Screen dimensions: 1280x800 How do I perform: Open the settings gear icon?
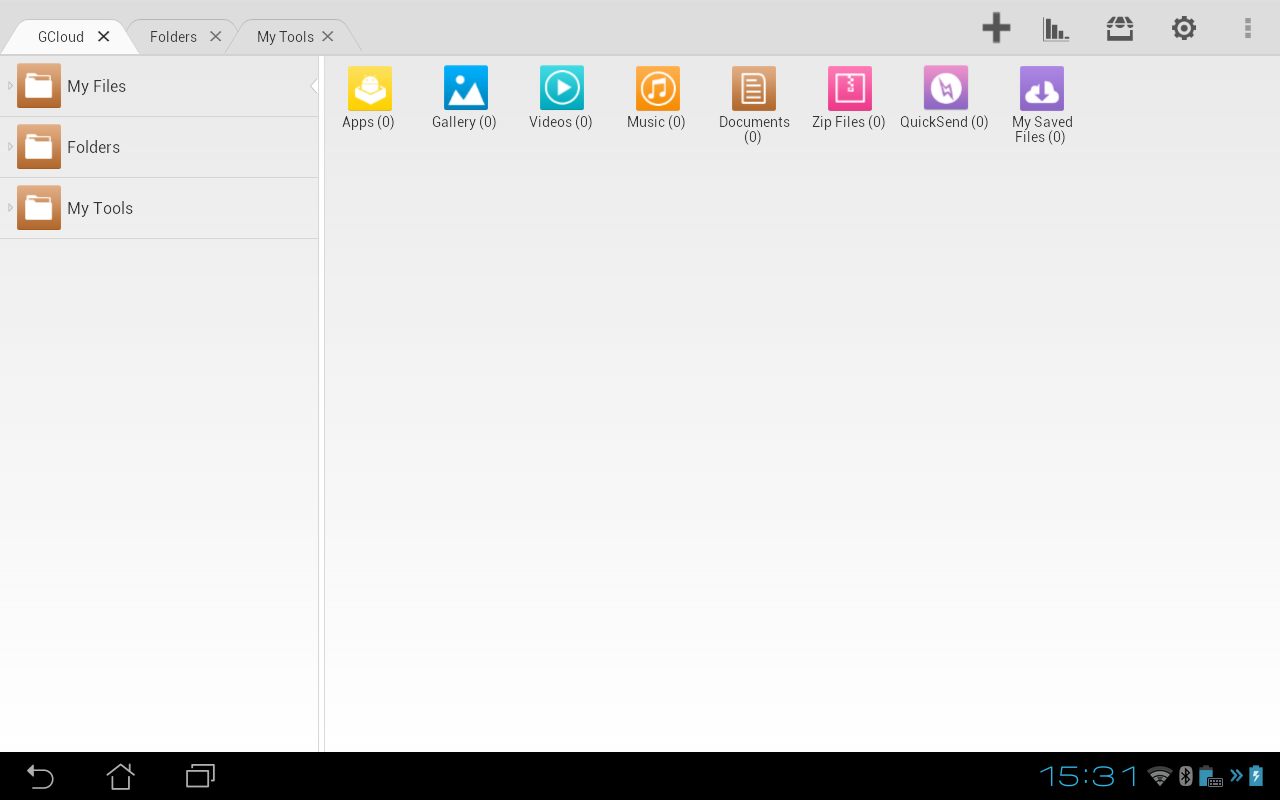pyautogui.click(x=1184, y=28)
